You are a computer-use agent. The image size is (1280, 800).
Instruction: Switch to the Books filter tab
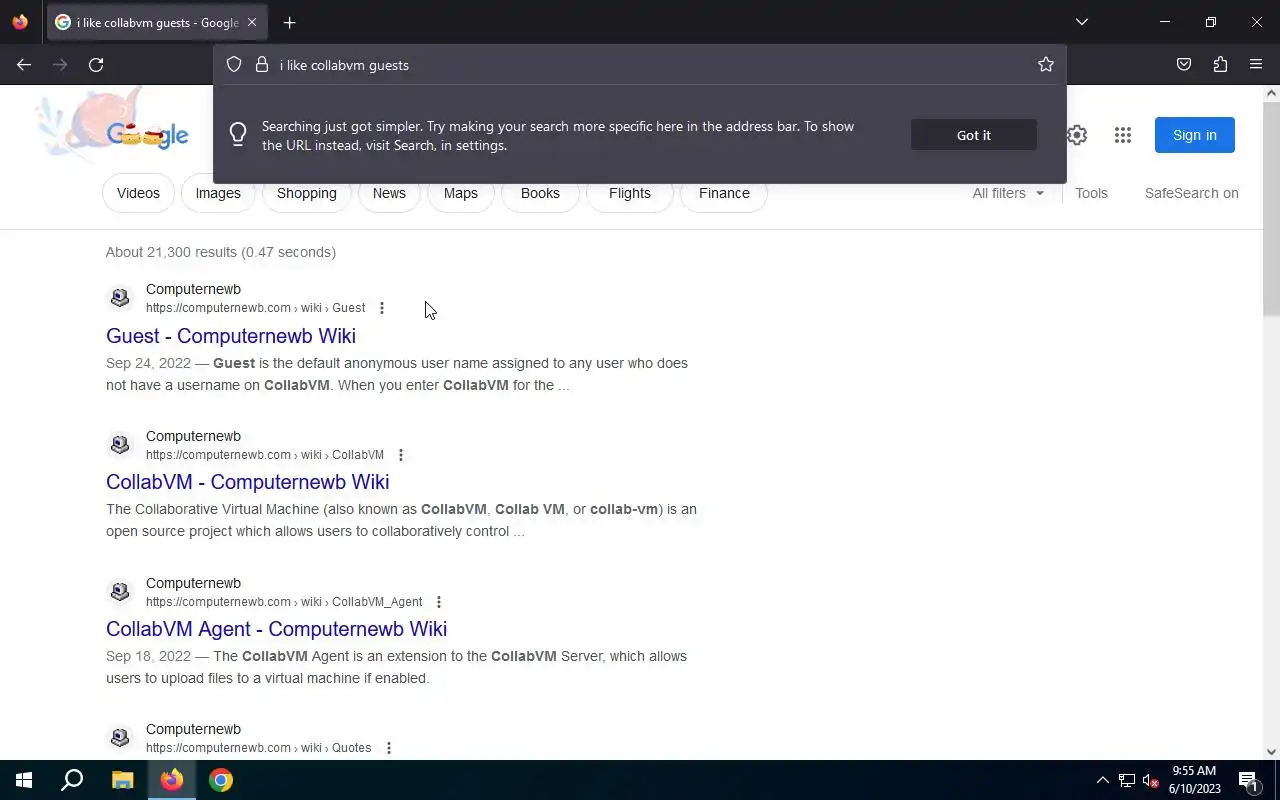[540, 193]
